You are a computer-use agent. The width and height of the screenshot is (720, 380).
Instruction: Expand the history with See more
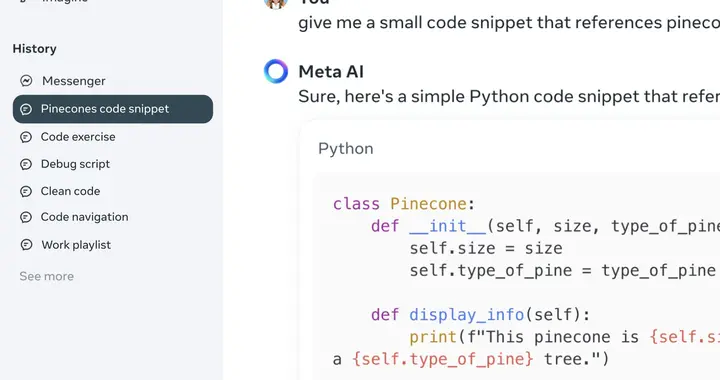(46, 276)
